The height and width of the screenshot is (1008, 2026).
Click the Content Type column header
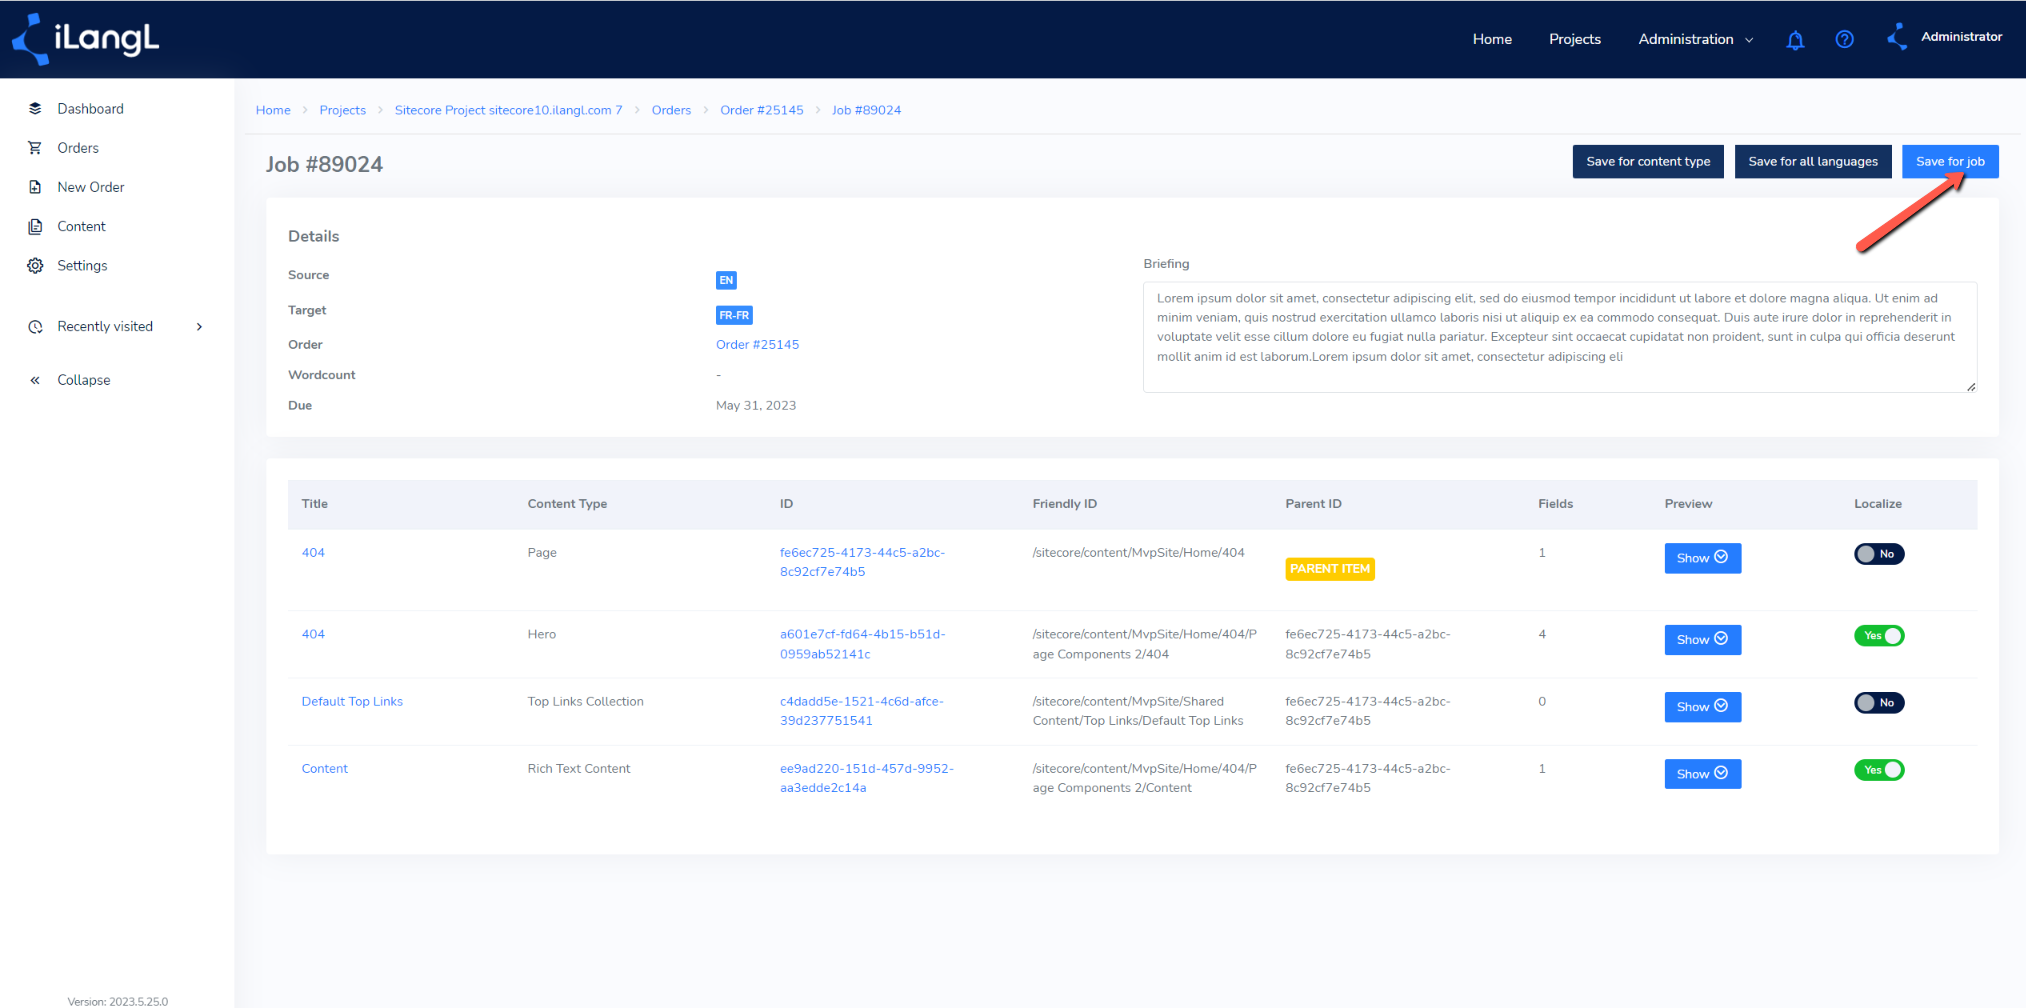coord(567,504)
